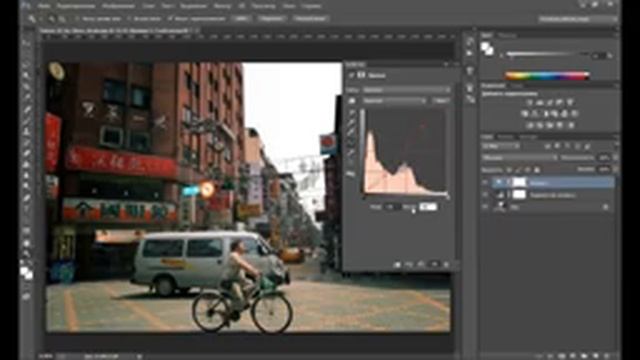
Task: Hide the selected Curves layer via its eye
Action: 485,182
